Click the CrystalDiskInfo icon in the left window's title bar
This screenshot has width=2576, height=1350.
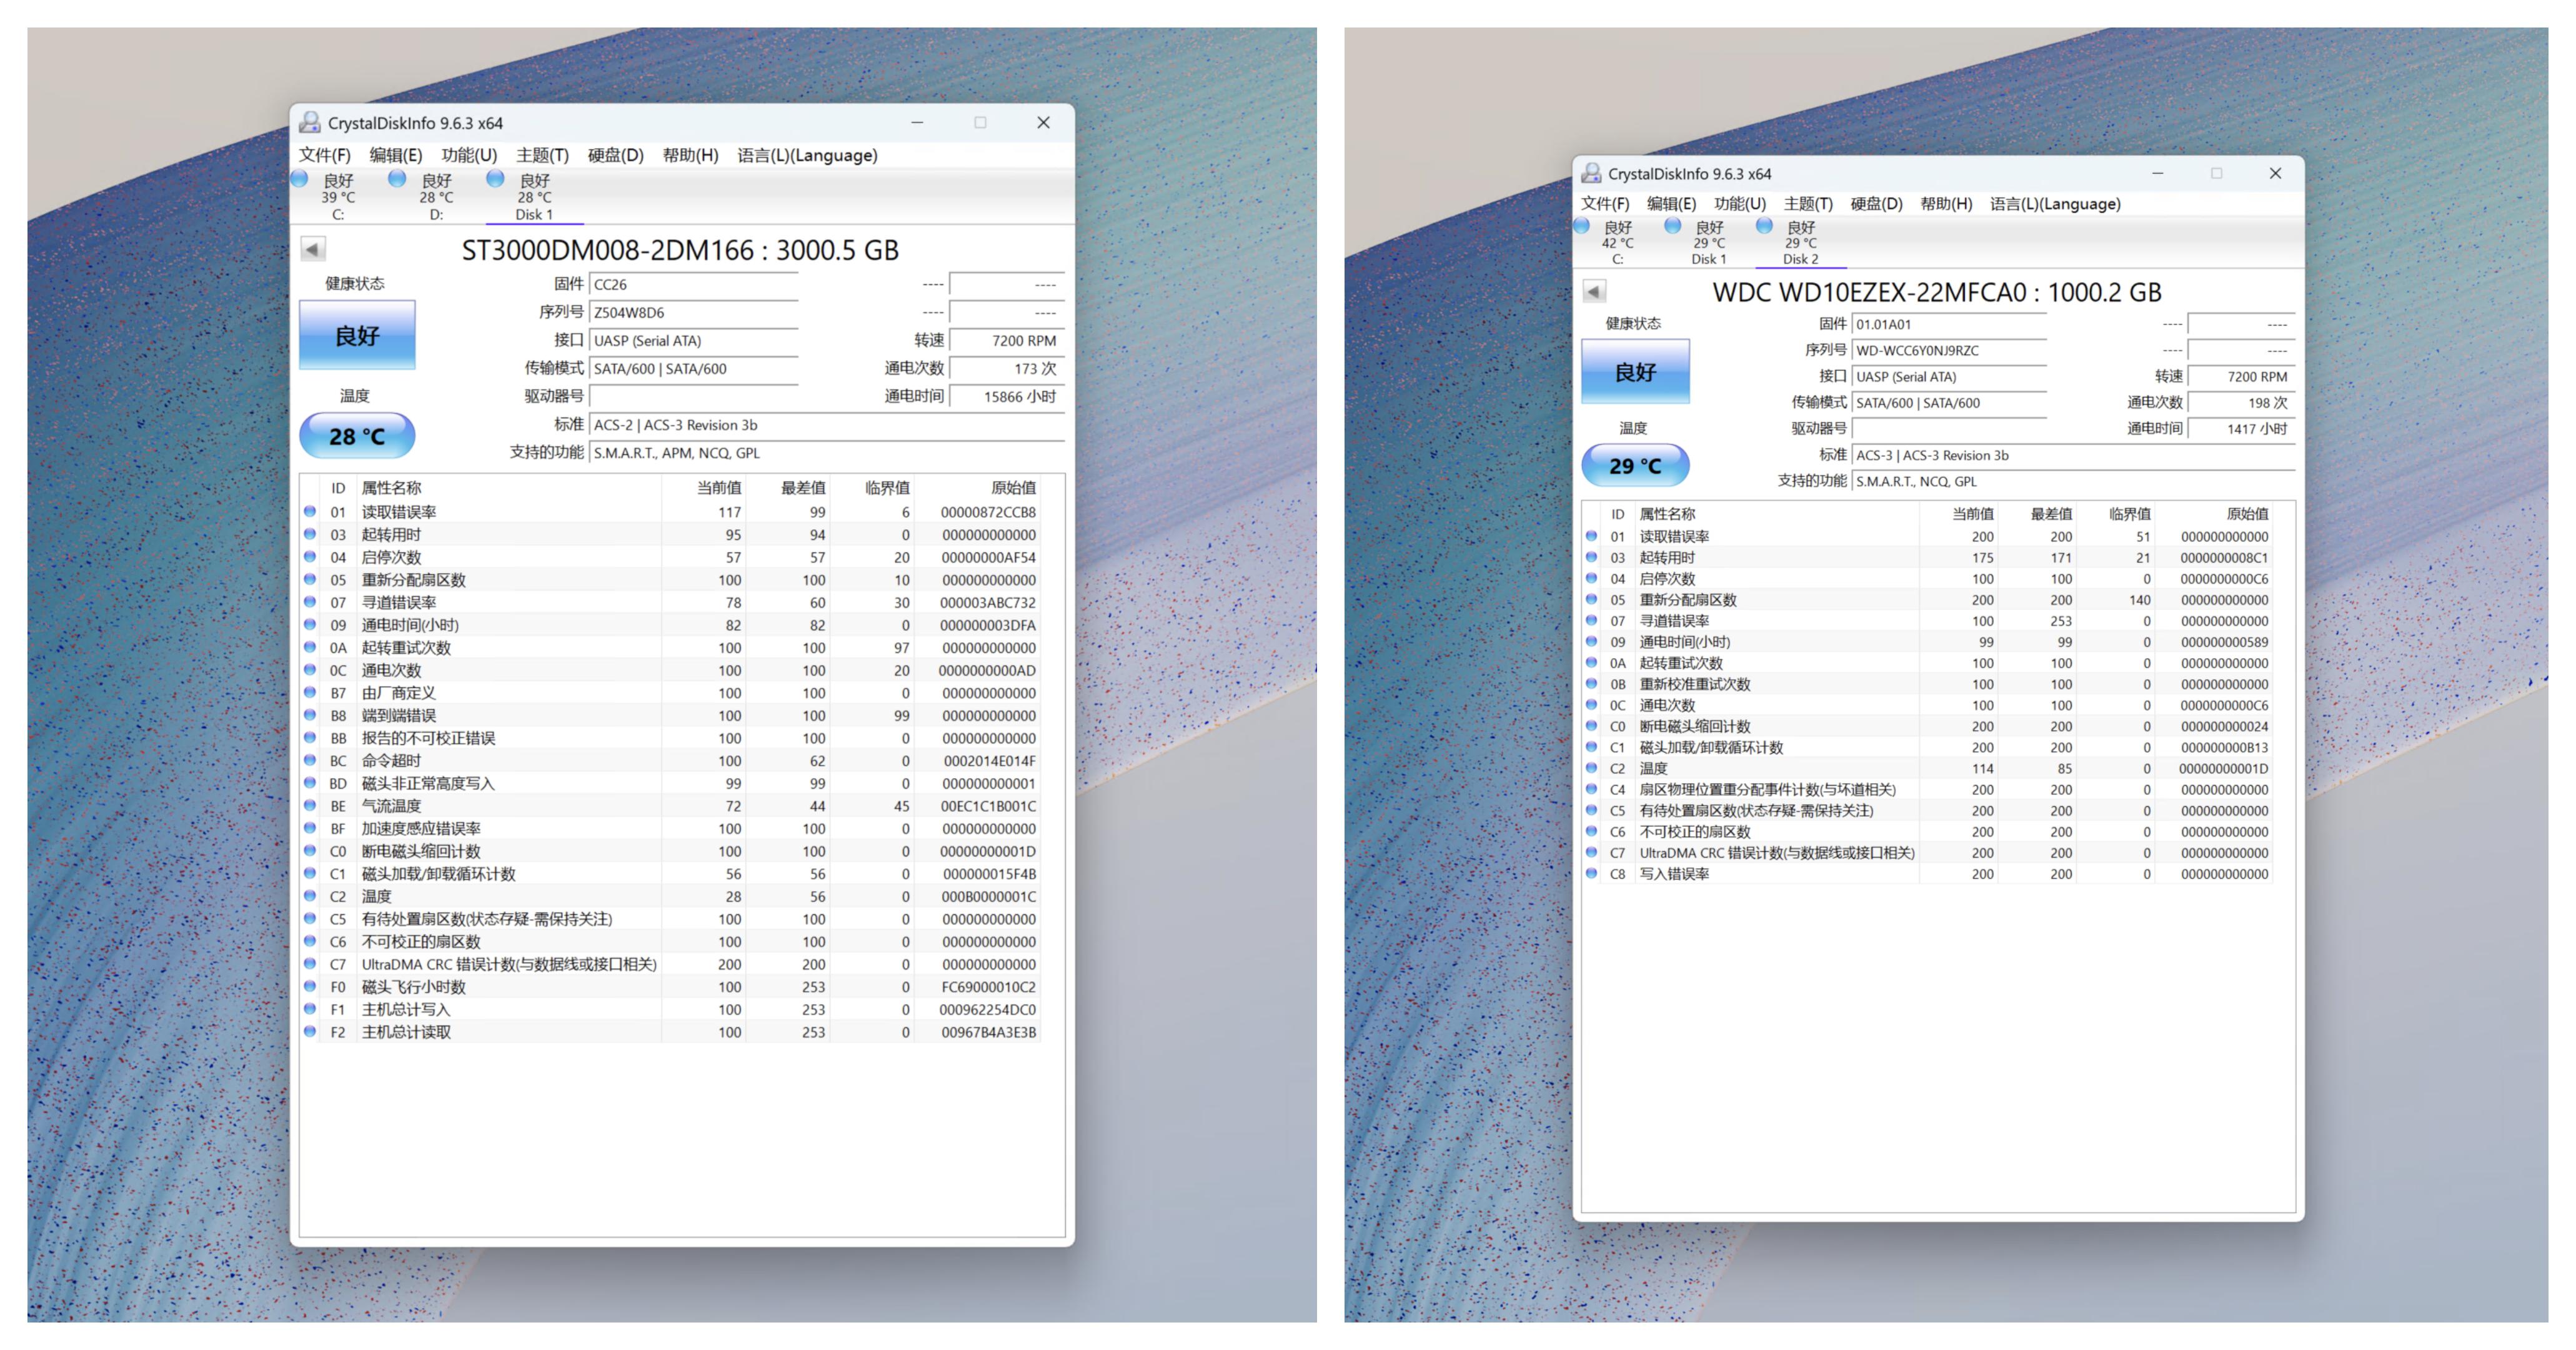click(x=310, y=122)
